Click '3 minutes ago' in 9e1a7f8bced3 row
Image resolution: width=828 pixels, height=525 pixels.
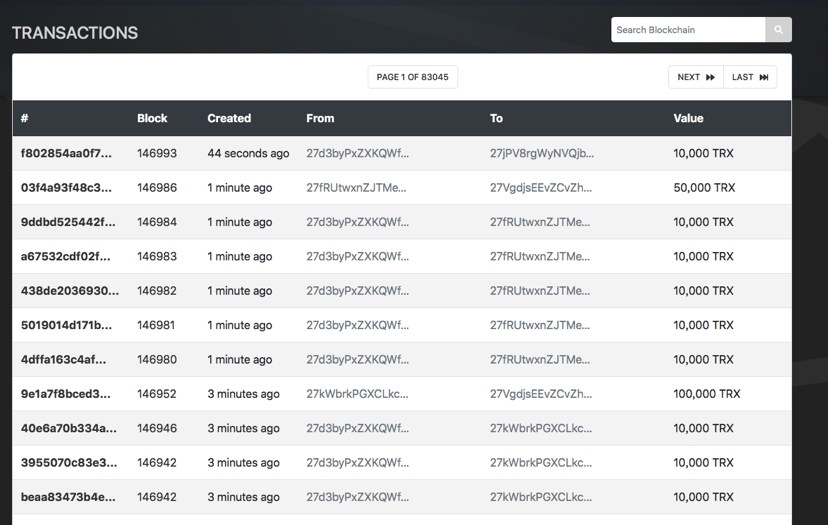[243, 393]
